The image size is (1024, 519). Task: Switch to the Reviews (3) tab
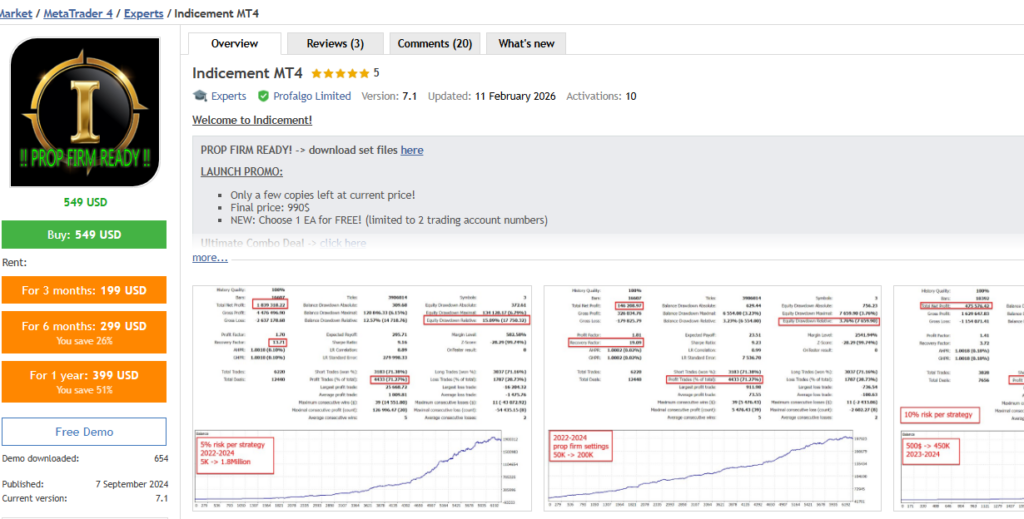[335, 44]
